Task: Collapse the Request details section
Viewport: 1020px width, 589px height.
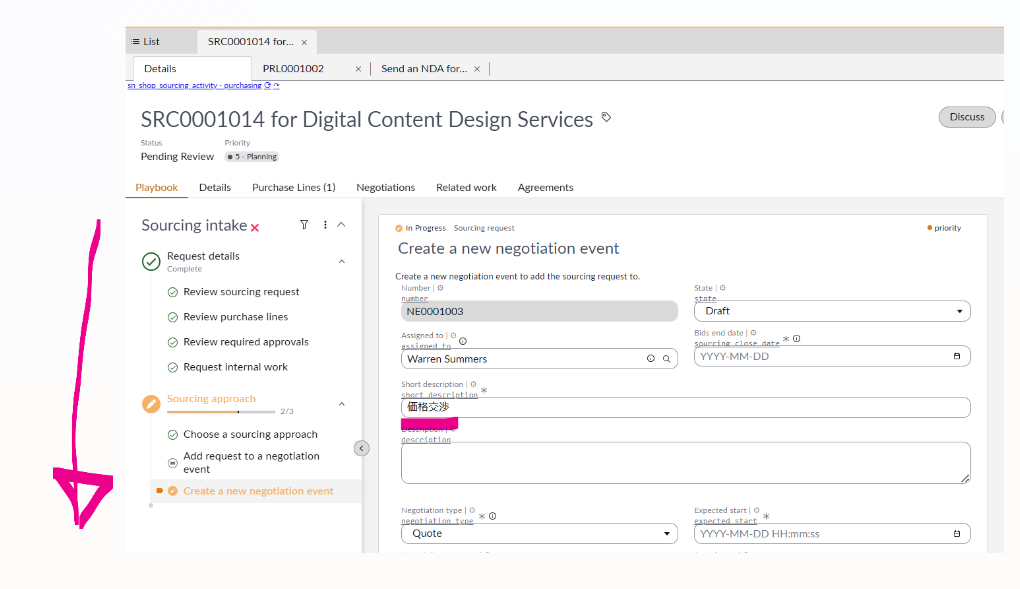Action: (341, 261)
